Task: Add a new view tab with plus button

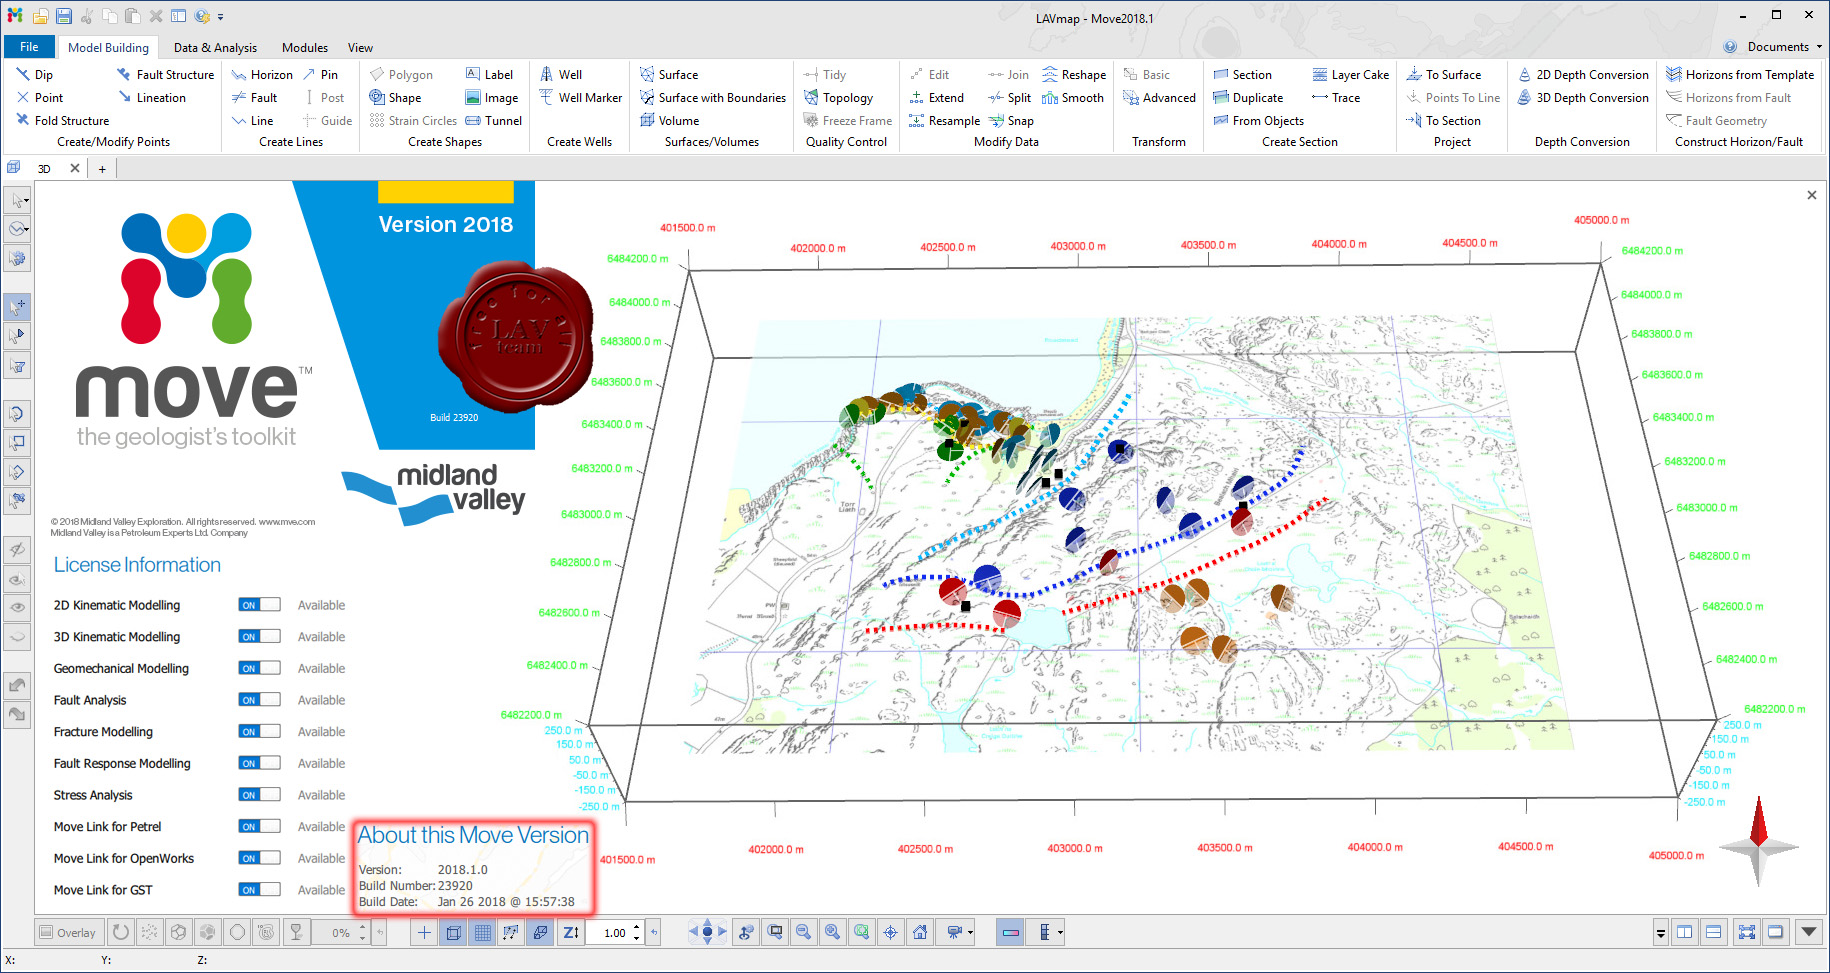Action: point(102,168)
